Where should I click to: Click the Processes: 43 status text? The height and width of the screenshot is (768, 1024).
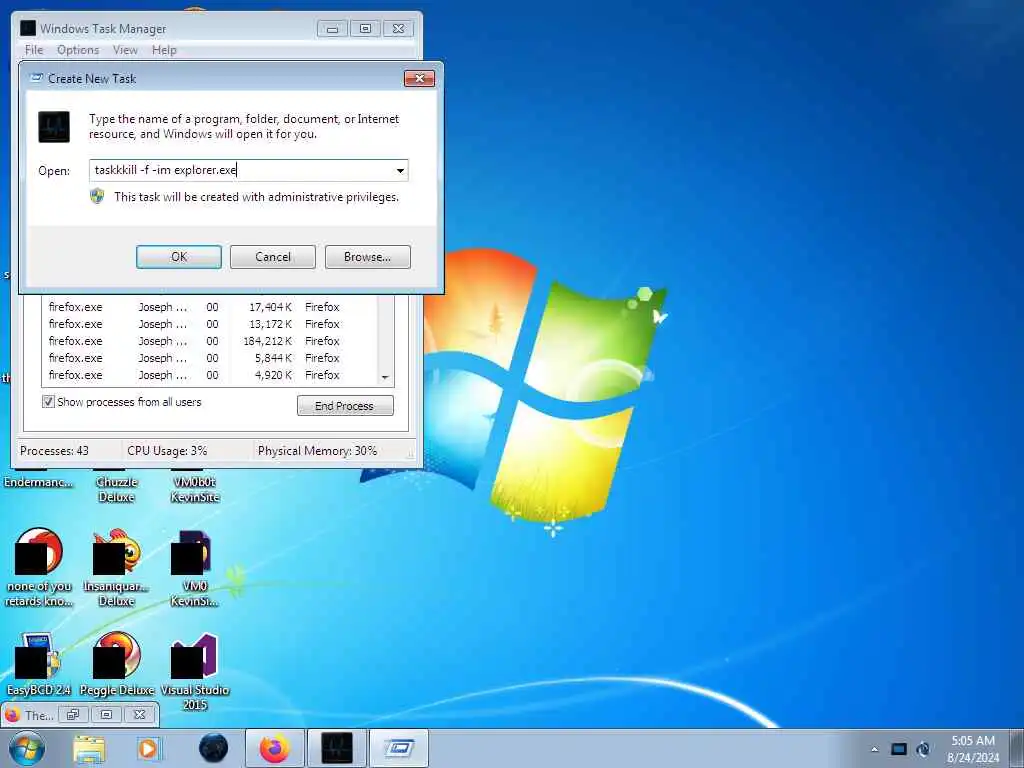click(54, 451)
